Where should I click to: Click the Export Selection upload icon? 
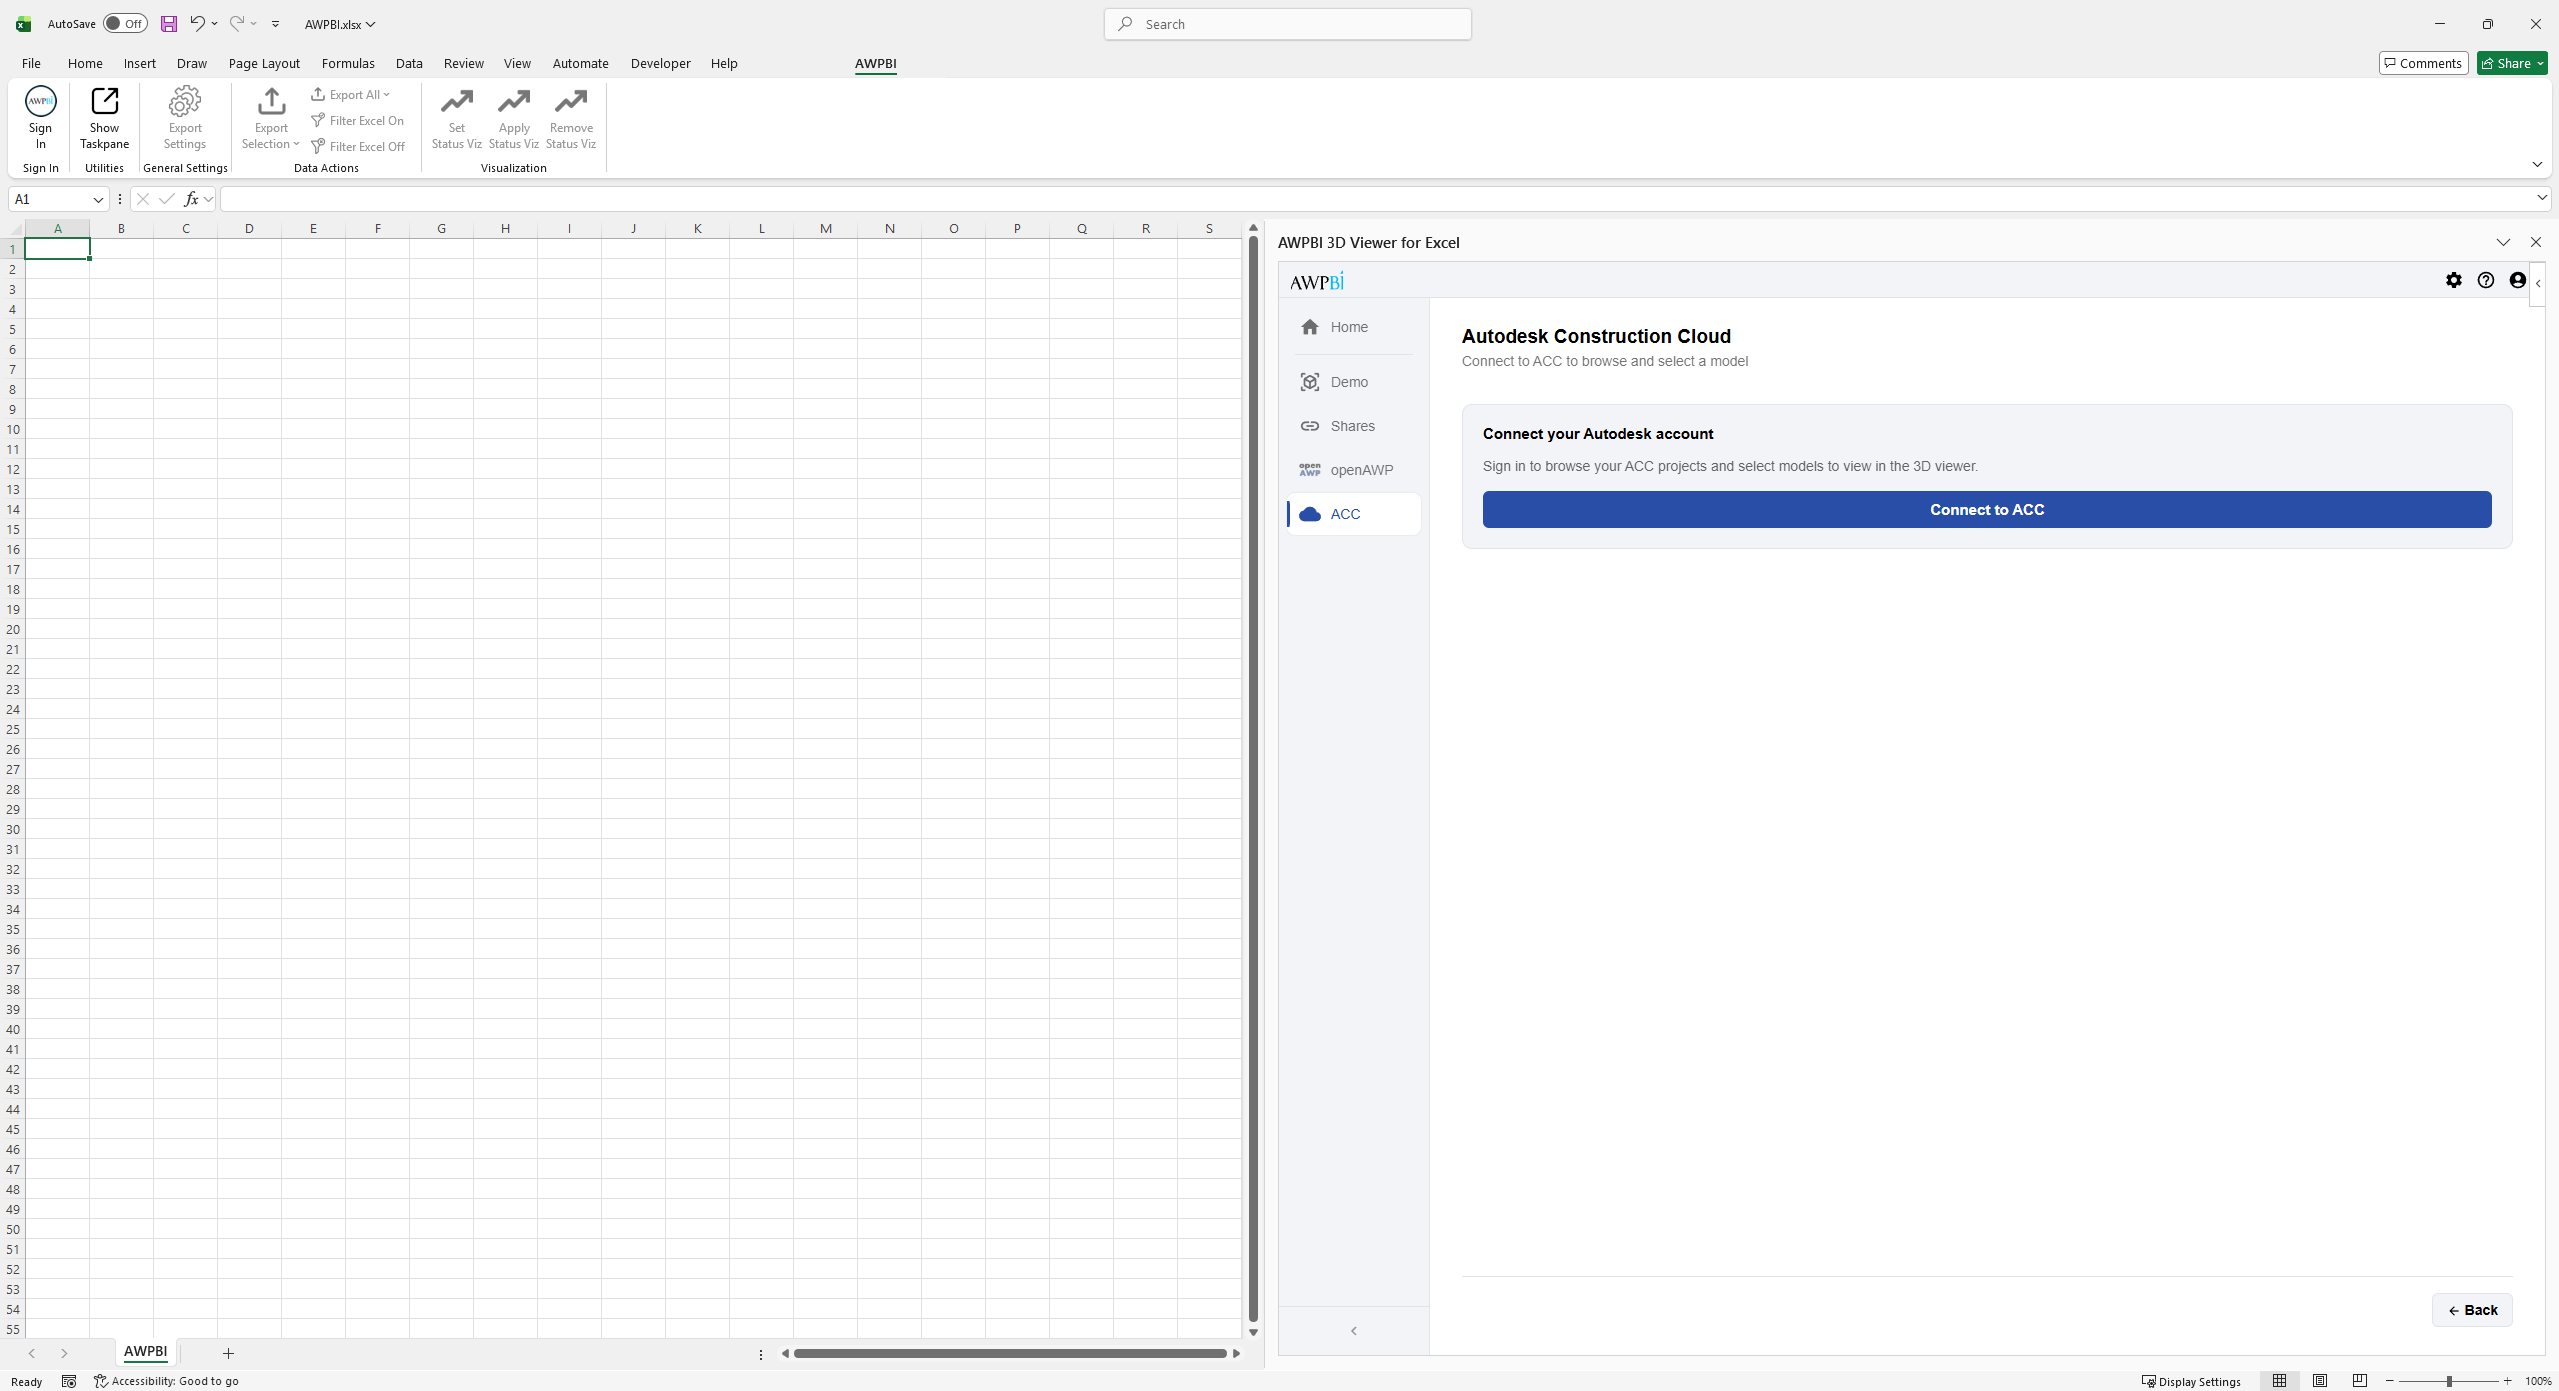point(271,102)
